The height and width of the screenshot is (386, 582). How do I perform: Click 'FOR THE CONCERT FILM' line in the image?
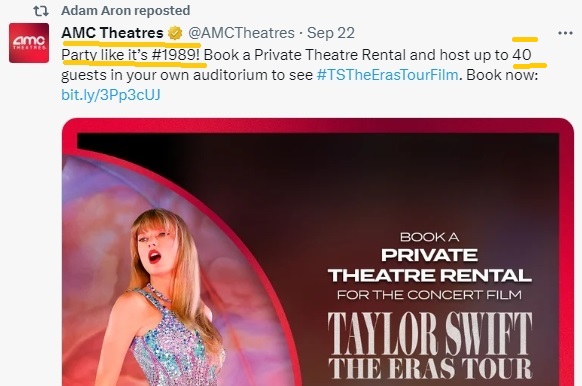[x=429, y=295]
